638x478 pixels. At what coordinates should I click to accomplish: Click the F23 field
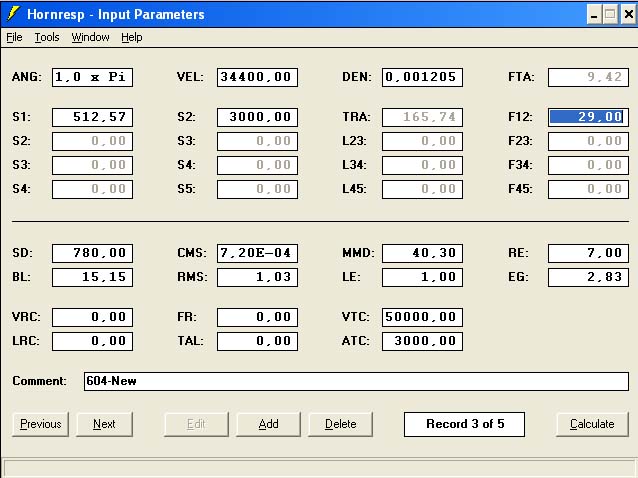point(588,141)
